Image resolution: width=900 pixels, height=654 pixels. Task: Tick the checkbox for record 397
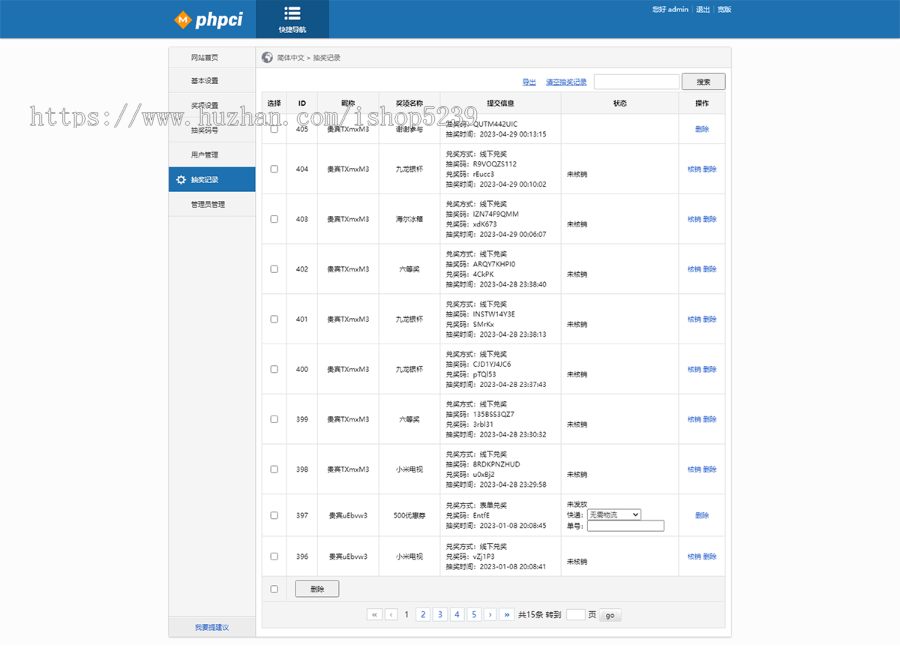pyautogui.click(x=274, y=515)
